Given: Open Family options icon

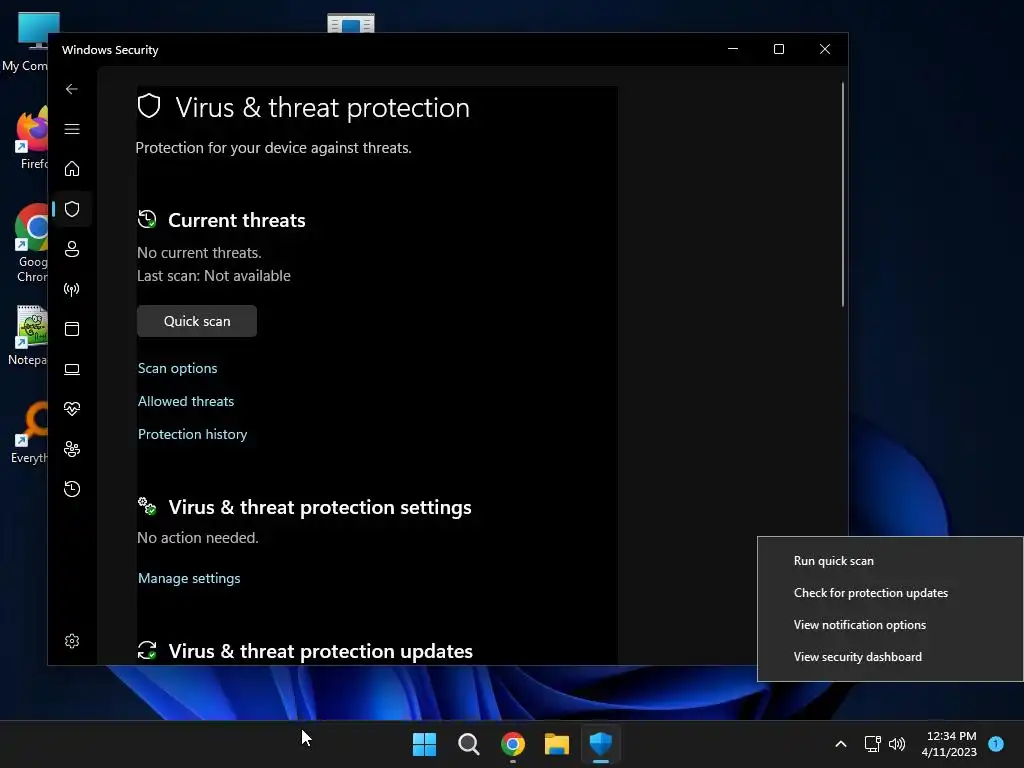Looking at the screenshot, I should (x=72, y=449).
